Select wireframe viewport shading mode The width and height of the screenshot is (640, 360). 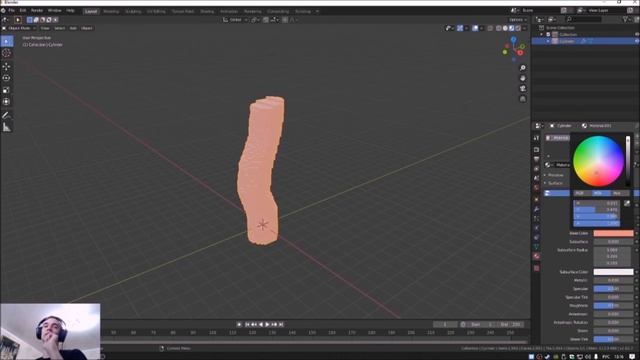[x=499, y=28]
